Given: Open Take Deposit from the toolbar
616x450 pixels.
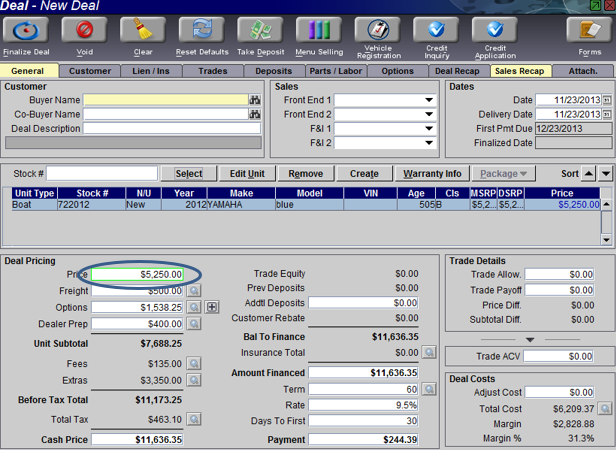Looking at the screenshot, I should pyautogui.click(x=260, y=30).
